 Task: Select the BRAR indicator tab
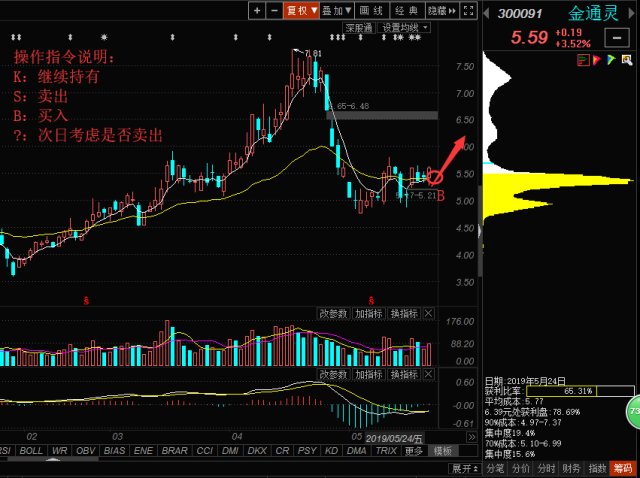click(x=174, y=451)
